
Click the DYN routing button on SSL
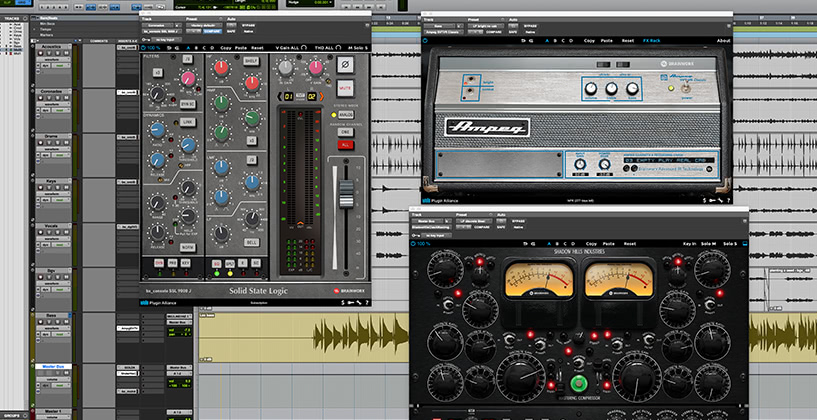point(159,263)
